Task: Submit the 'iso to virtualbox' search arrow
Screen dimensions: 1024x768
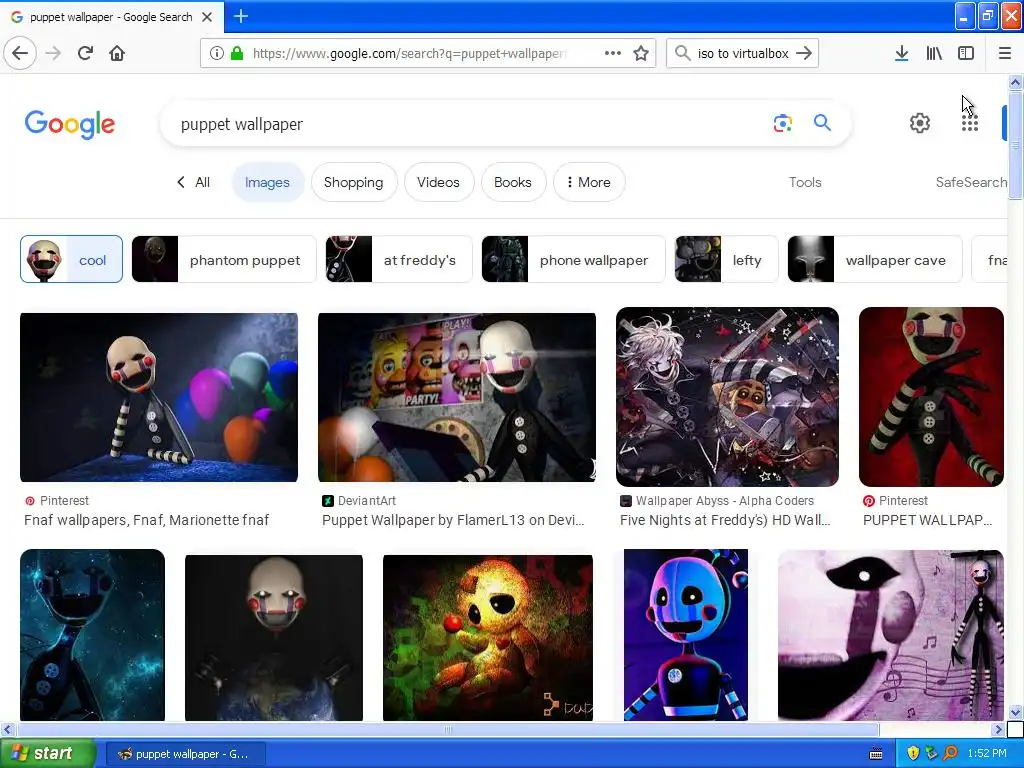Action: tap(805, 53)
